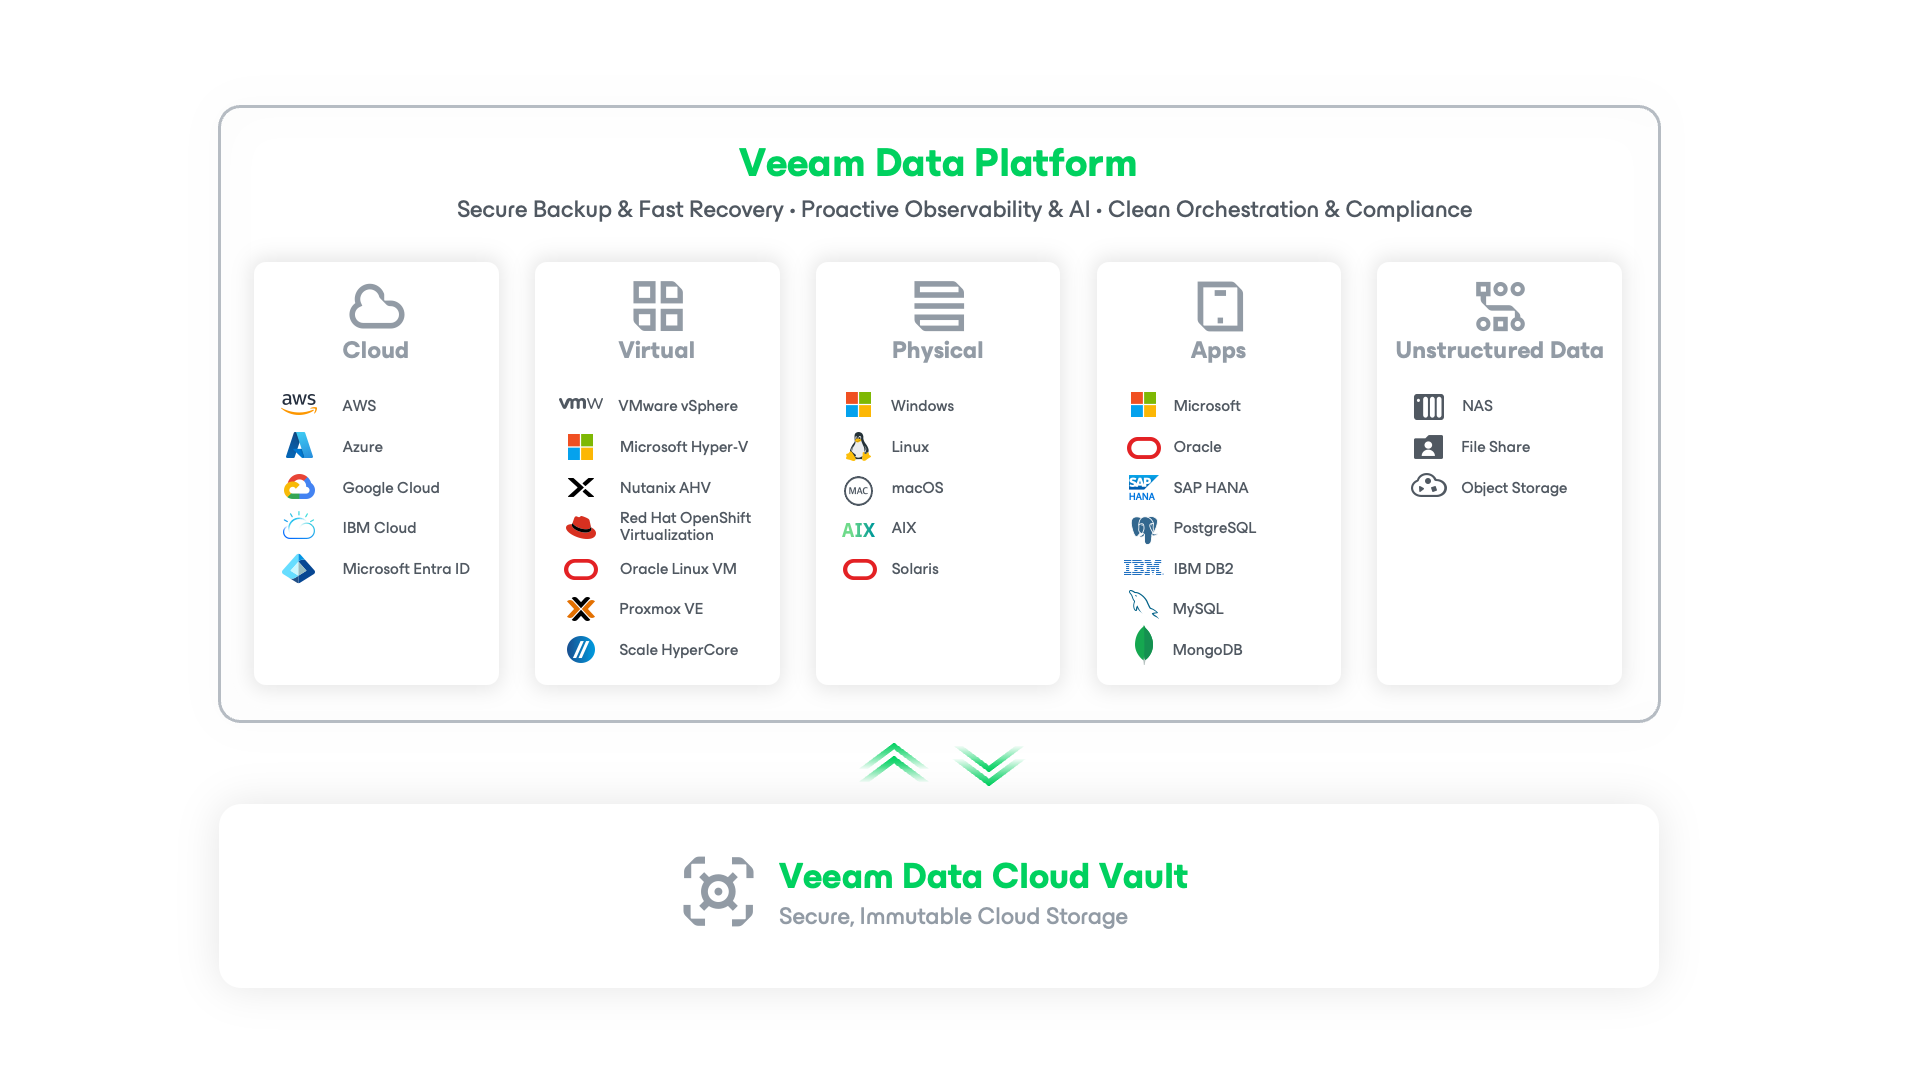
Task: Click the Veeam Data Cloud Vault heading
Action: pyautogui.click(x=983, y=876)
